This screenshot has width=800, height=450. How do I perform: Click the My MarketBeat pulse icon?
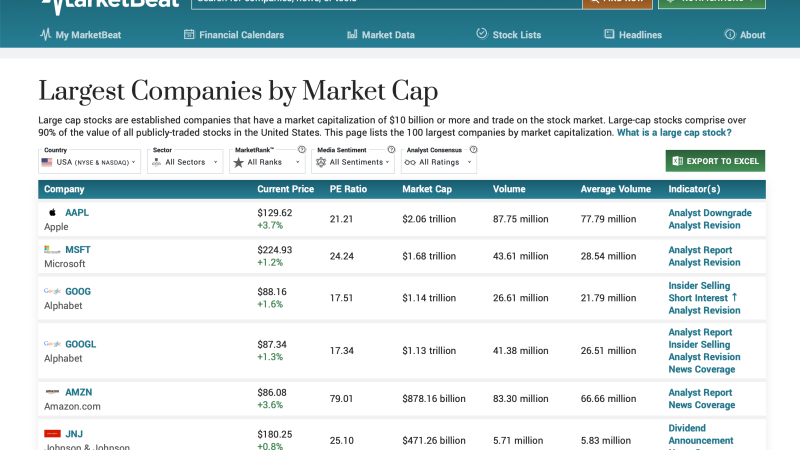coord(45,35)
